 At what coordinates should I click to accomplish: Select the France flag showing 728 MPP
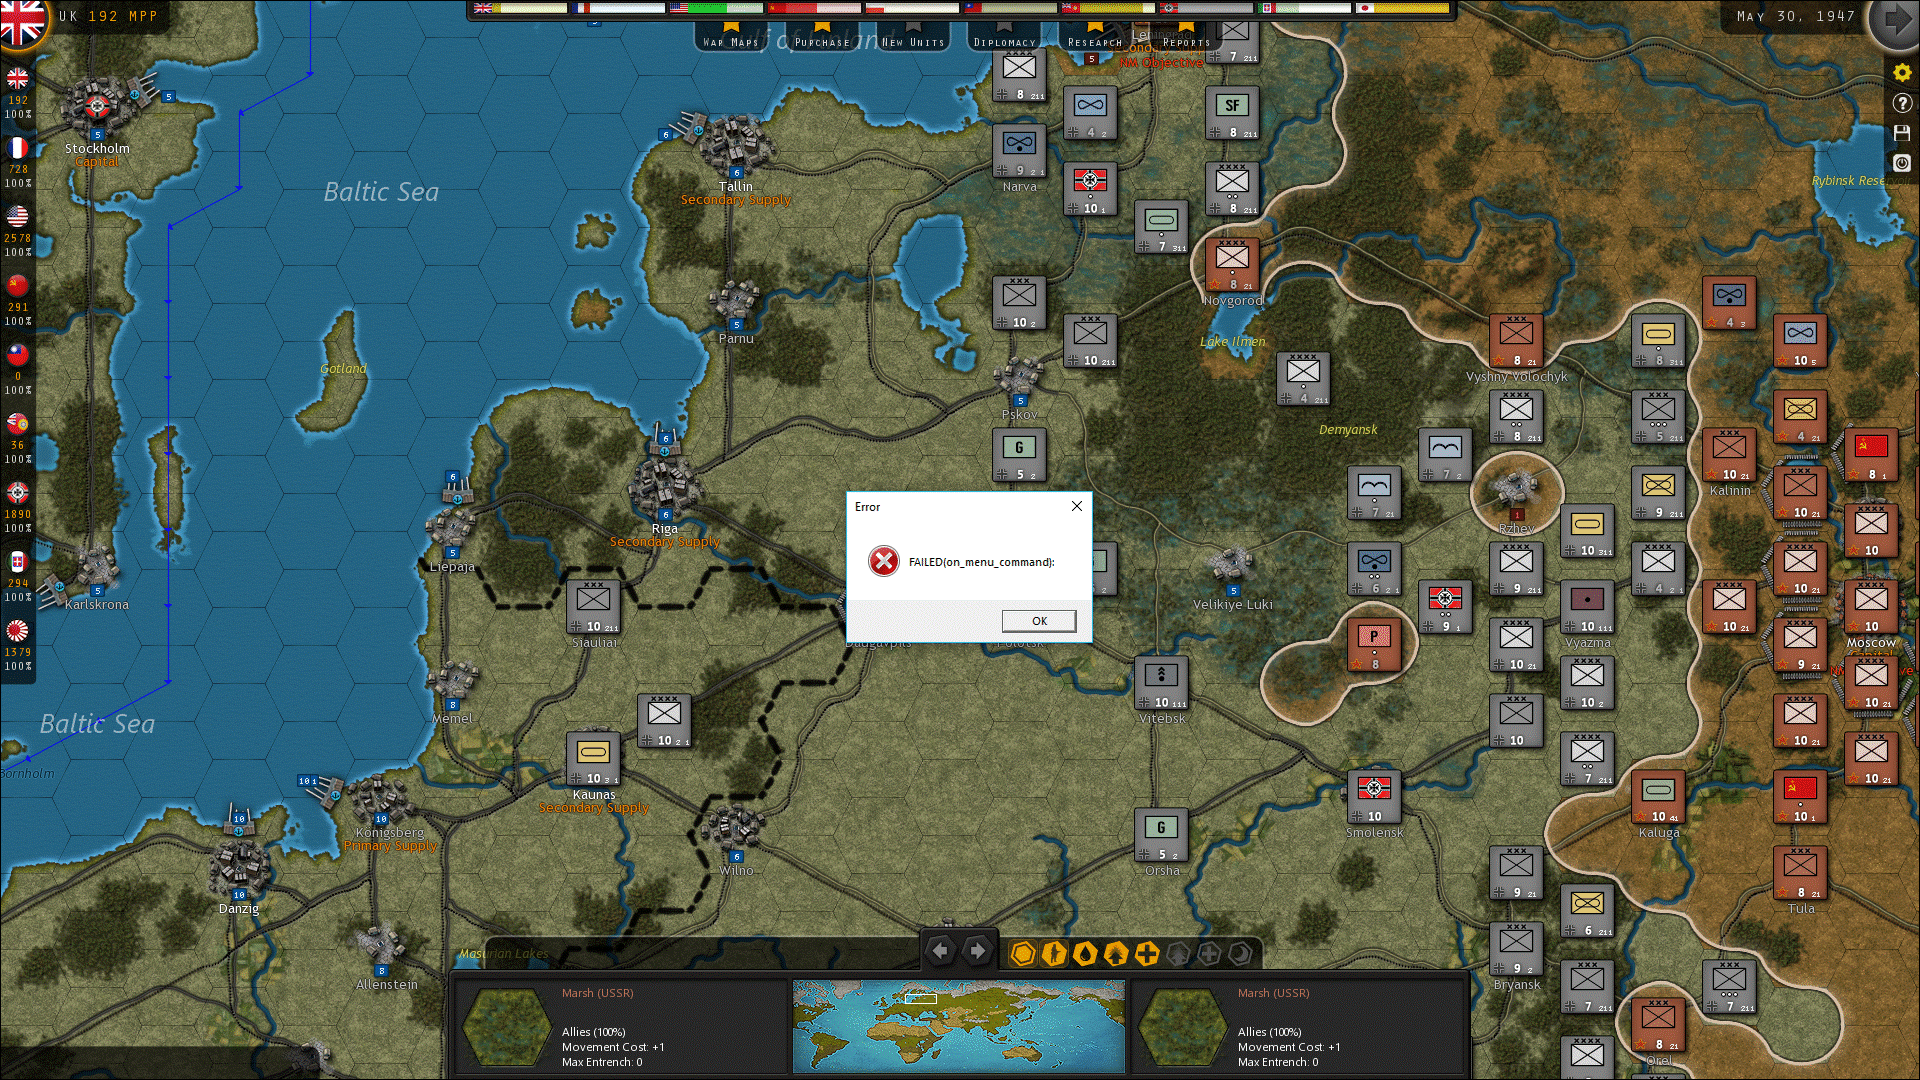(x=18, y=148)
